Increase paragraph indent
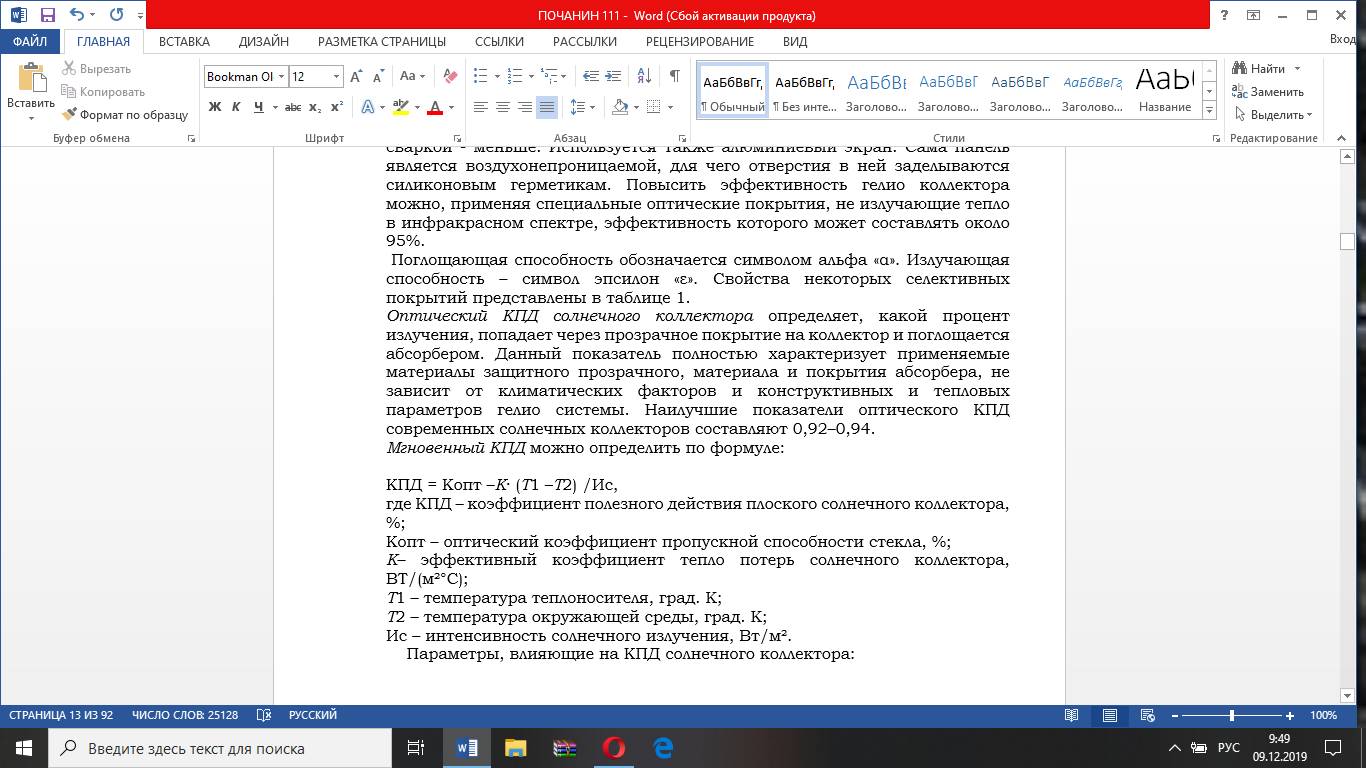This screenshot has height=768, width=1366. (613, 76)
